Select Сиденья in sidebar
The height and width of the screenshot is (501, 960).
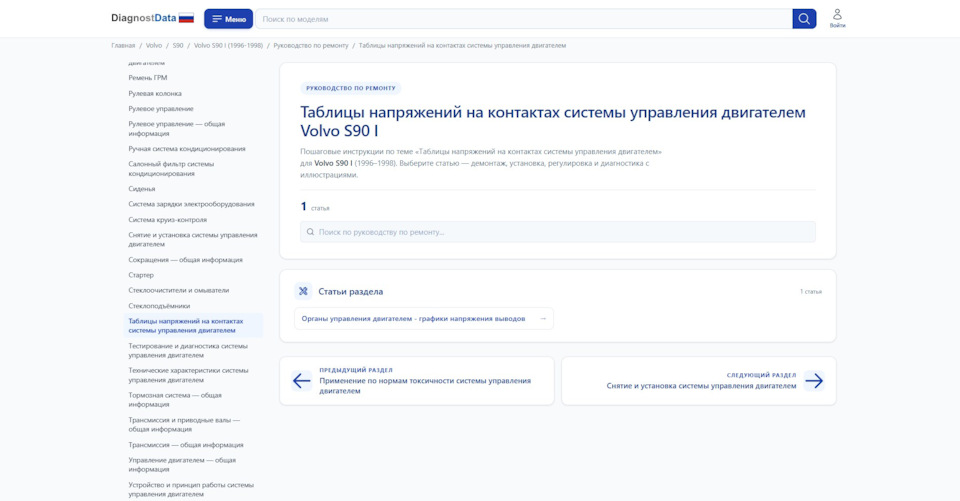click(x=142, y=189)
